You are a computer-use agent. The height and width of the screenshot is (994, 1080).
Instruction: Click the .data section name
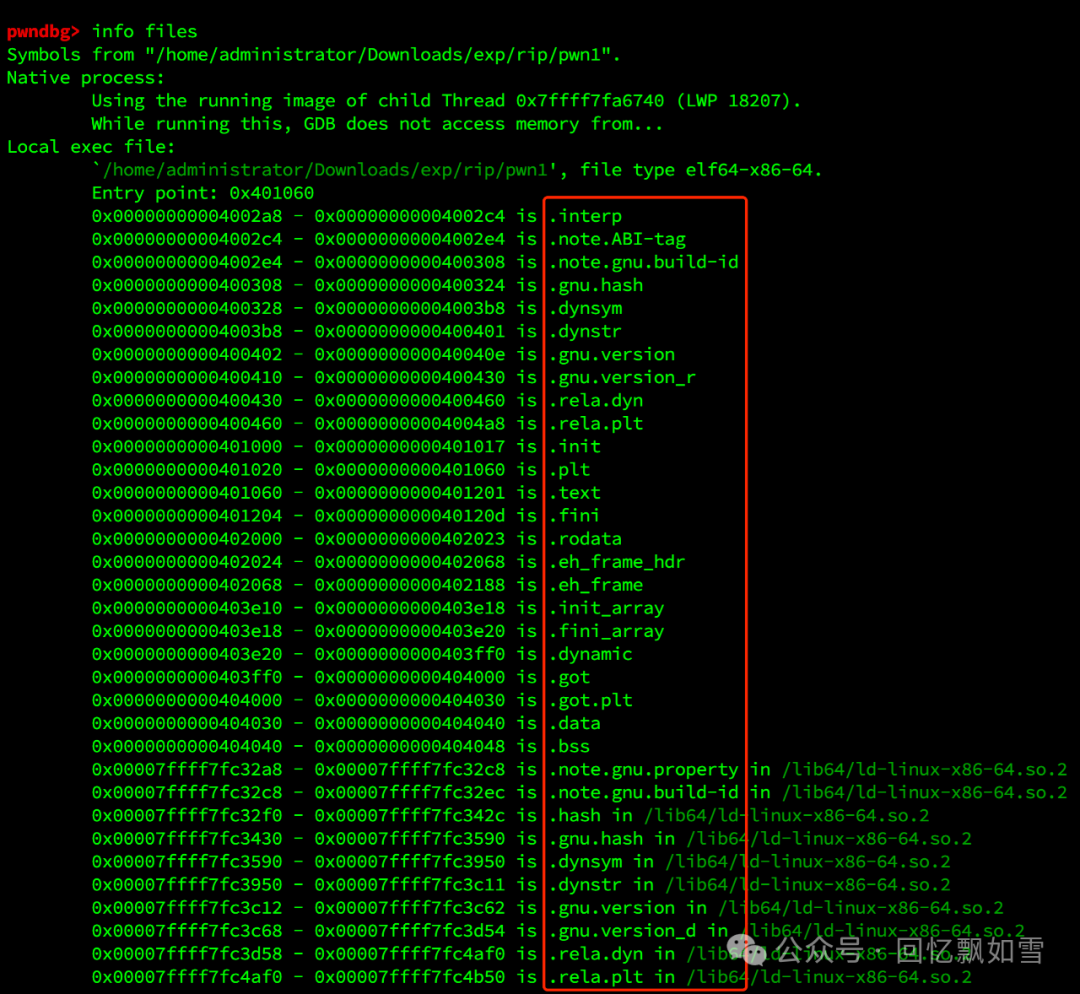coord(574,724)
